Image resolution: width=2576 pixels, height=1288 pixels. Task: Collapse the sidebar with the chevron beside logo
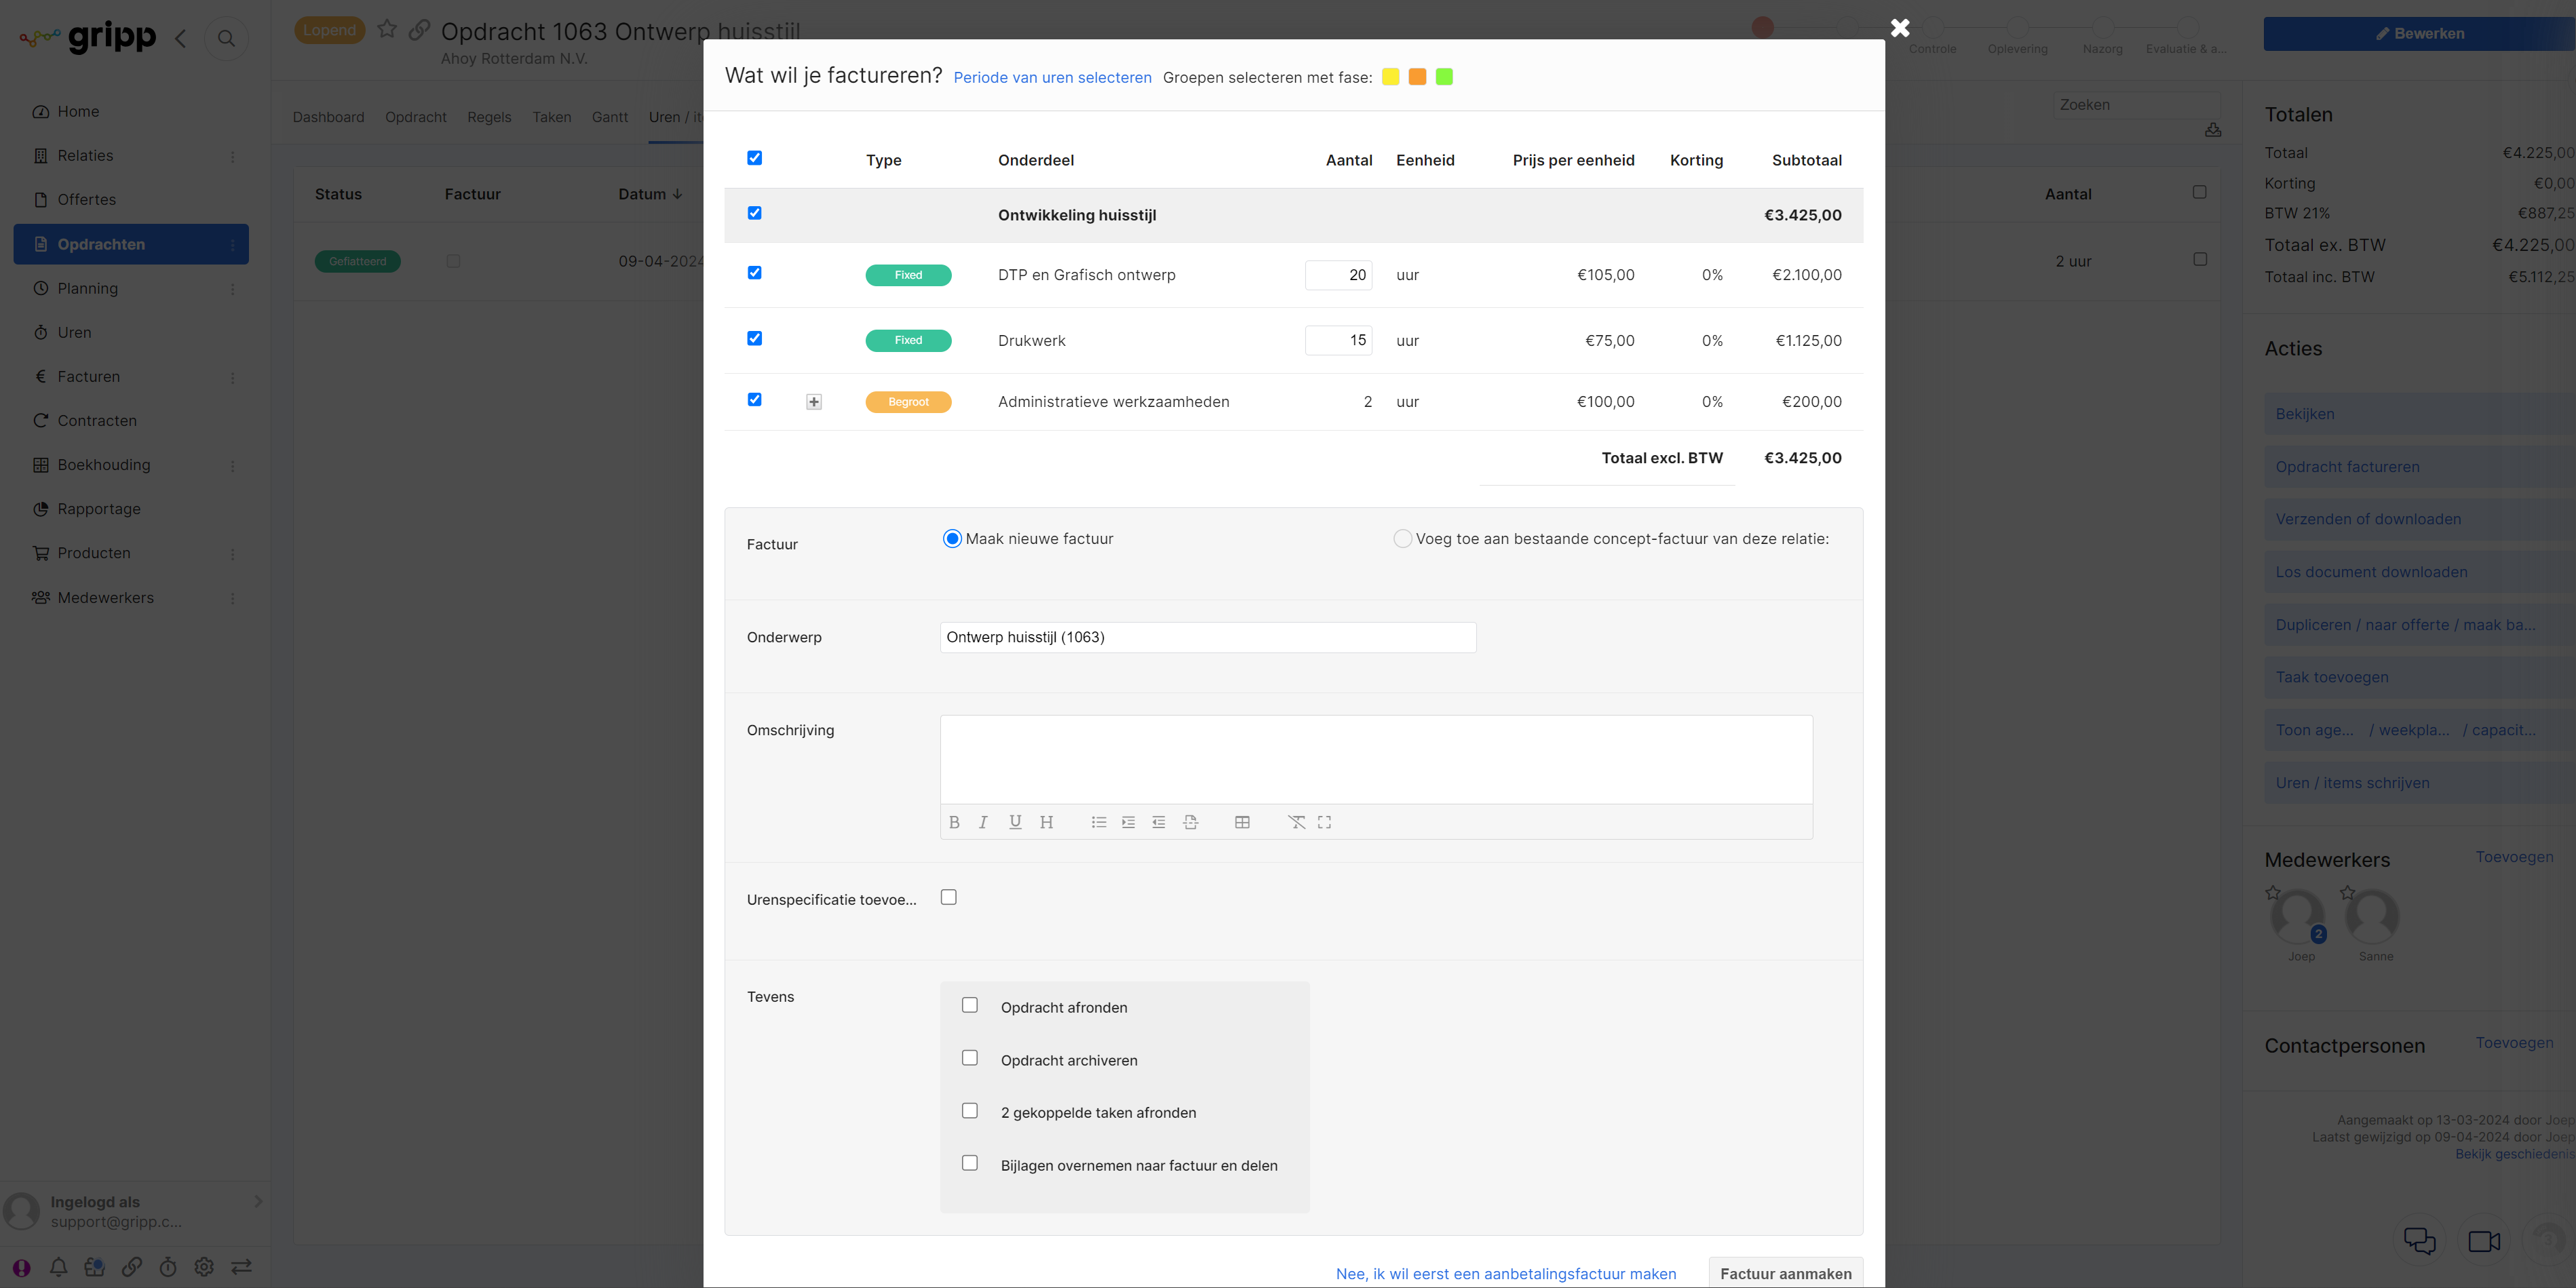click(x=181, y=38)
